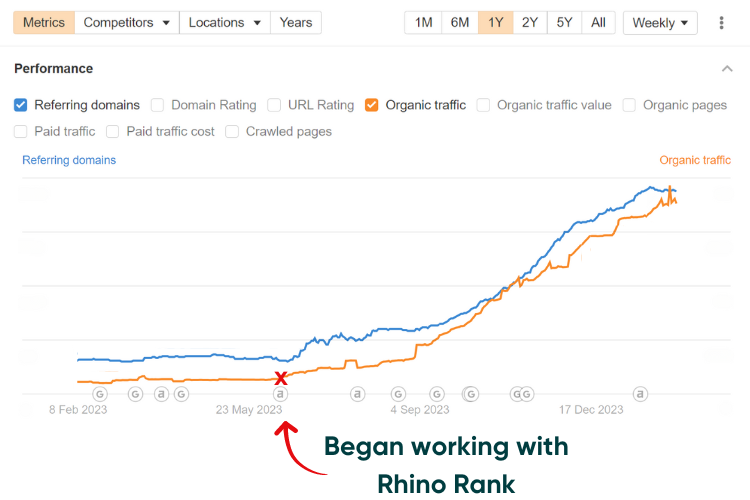This screenshot has height=500, width=750.
Task: Click the Performance section heading
Action: click(x=54, y=68)
